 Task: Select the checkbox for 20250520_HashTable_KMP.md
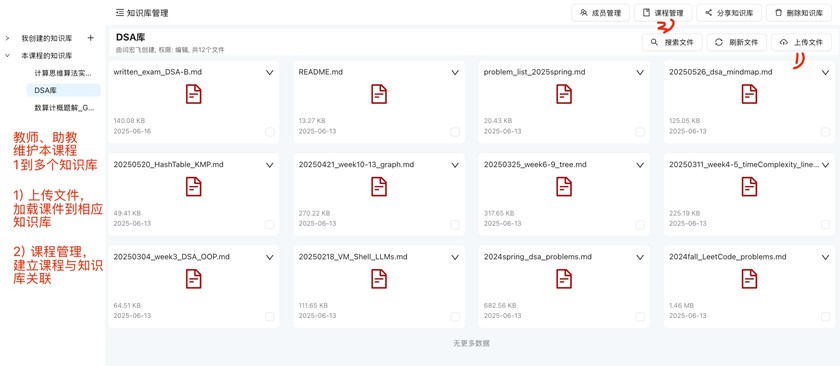[269, 224]
